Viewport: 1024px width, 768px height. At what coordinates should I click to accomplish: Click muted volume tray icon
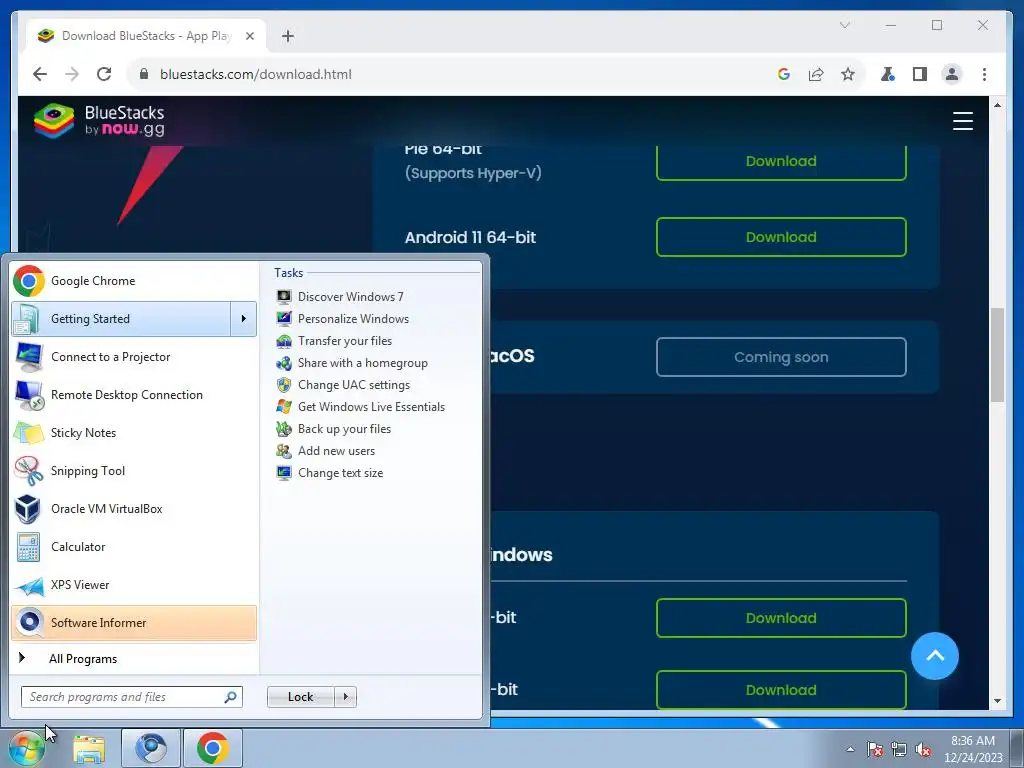tap(923, 749)
